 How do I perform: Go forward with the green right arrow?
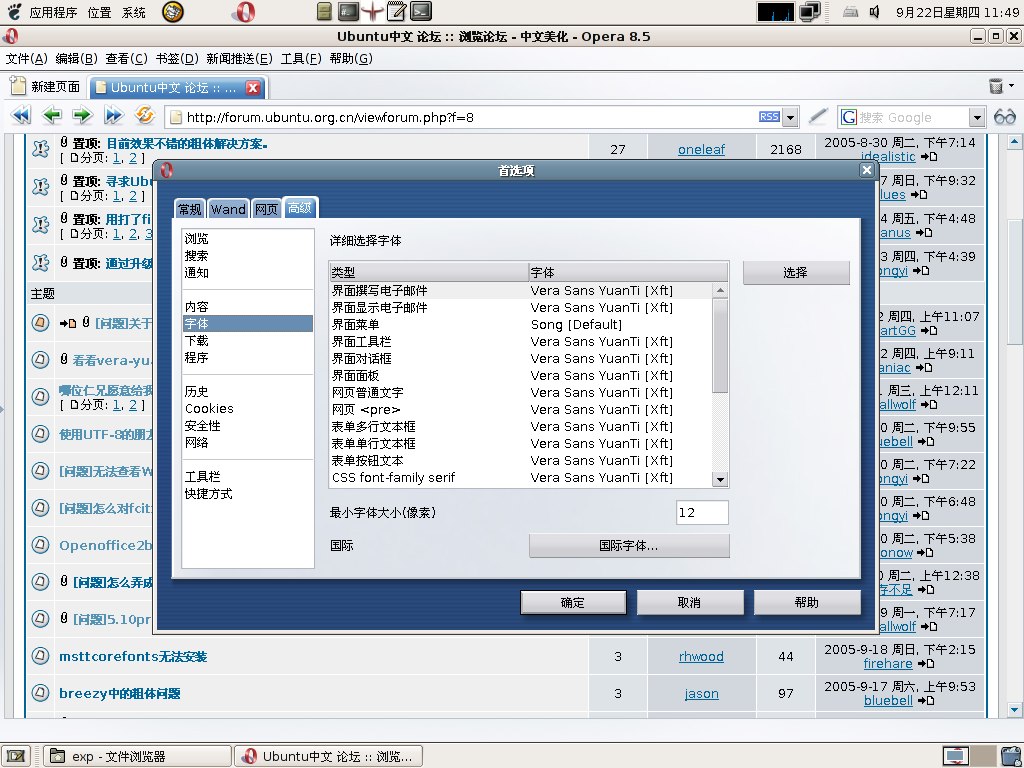point(82,116)
